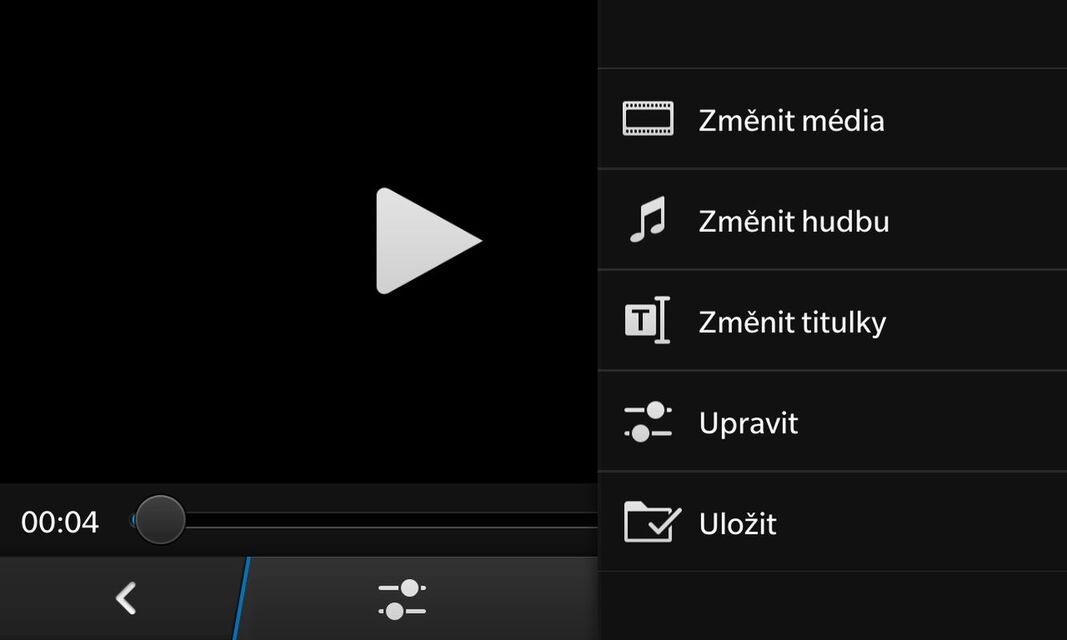Select the Upravit text entry

tap(748, 424)
